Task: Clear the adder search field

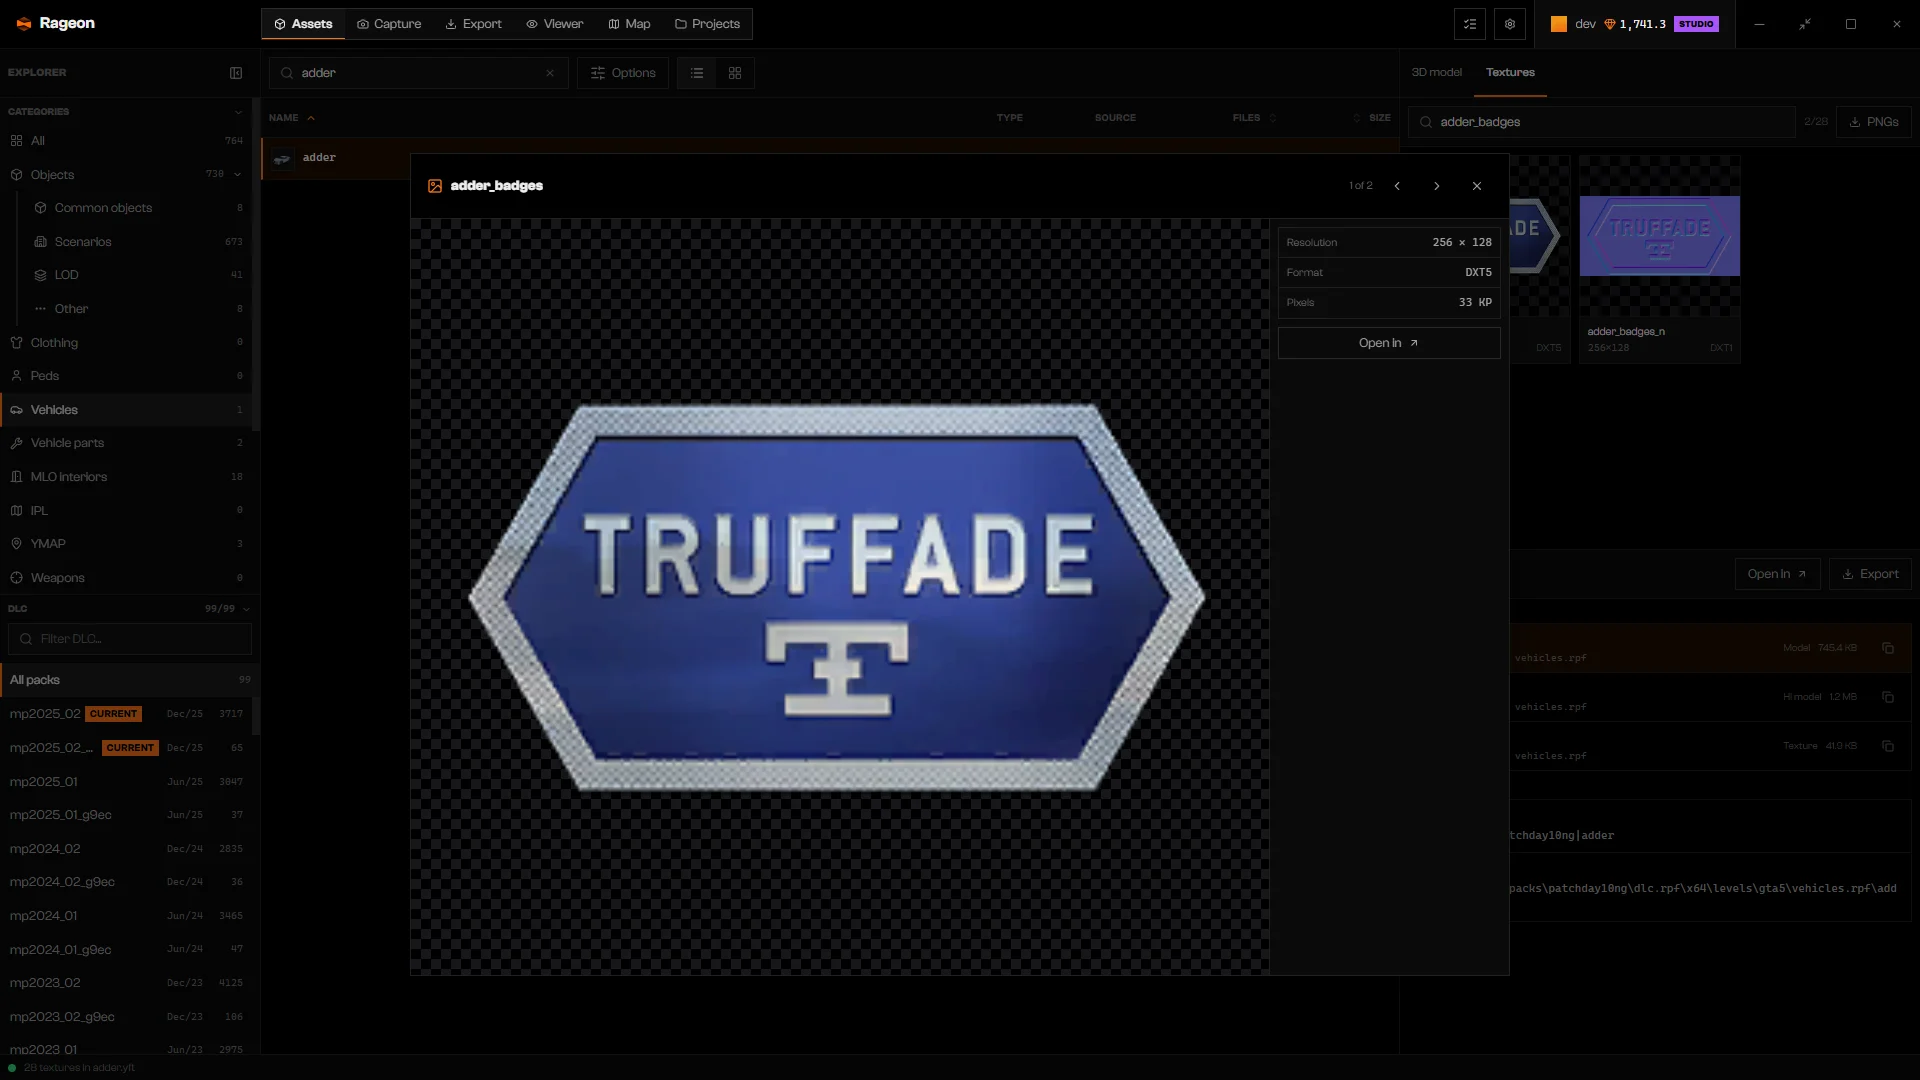Action: point(550,73)
